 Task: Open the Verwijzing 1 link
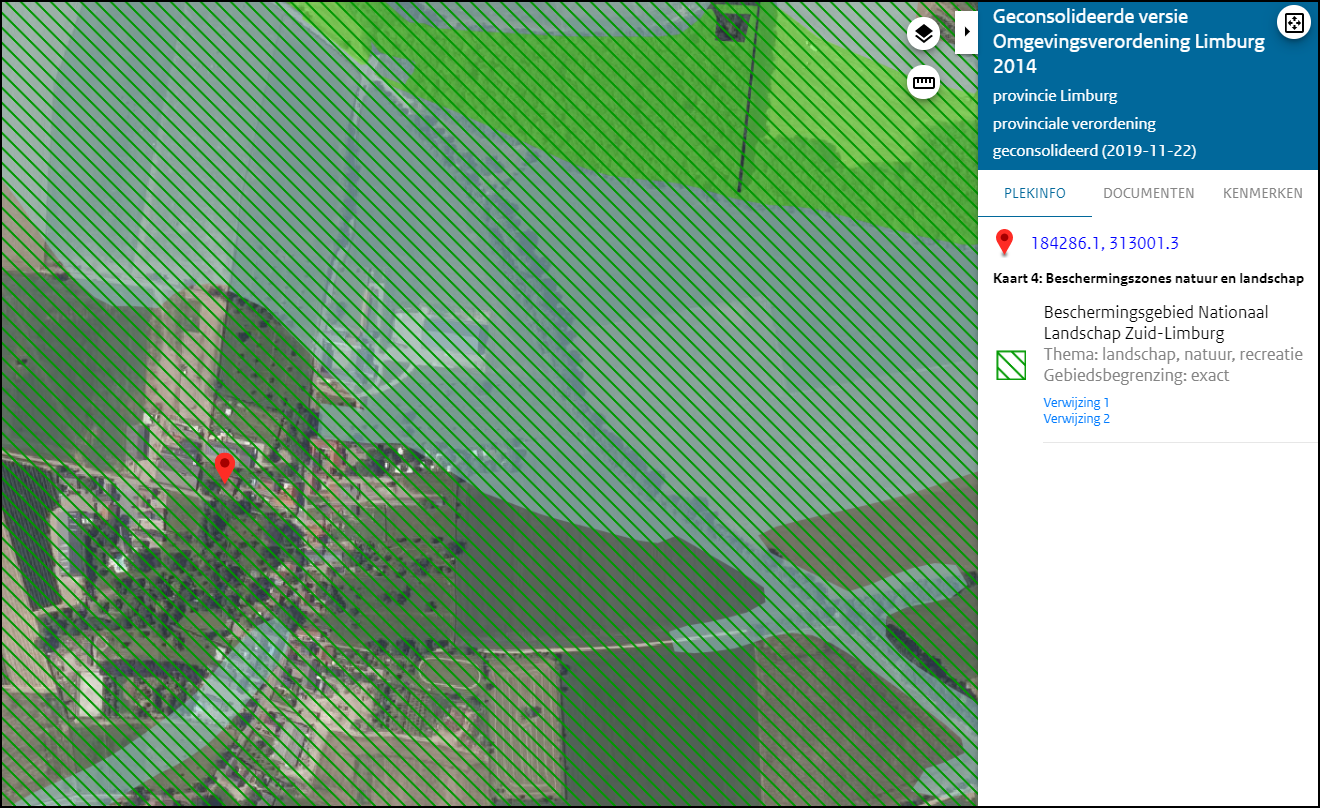1076,403
